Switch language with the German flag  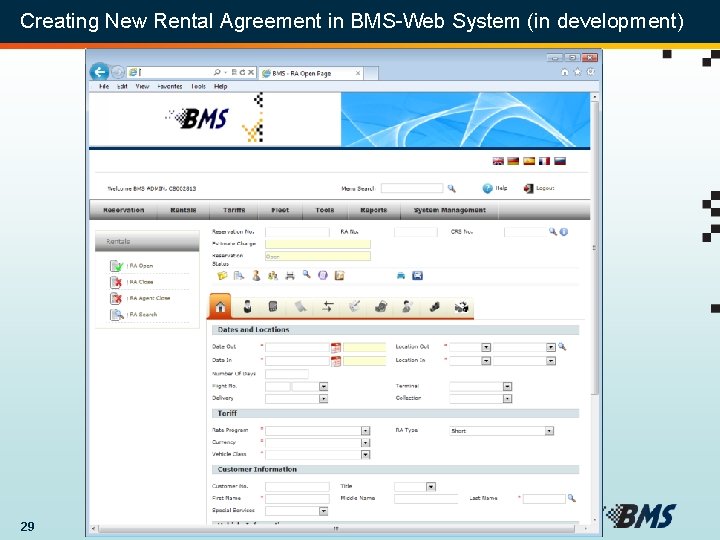tap(513, 161)
